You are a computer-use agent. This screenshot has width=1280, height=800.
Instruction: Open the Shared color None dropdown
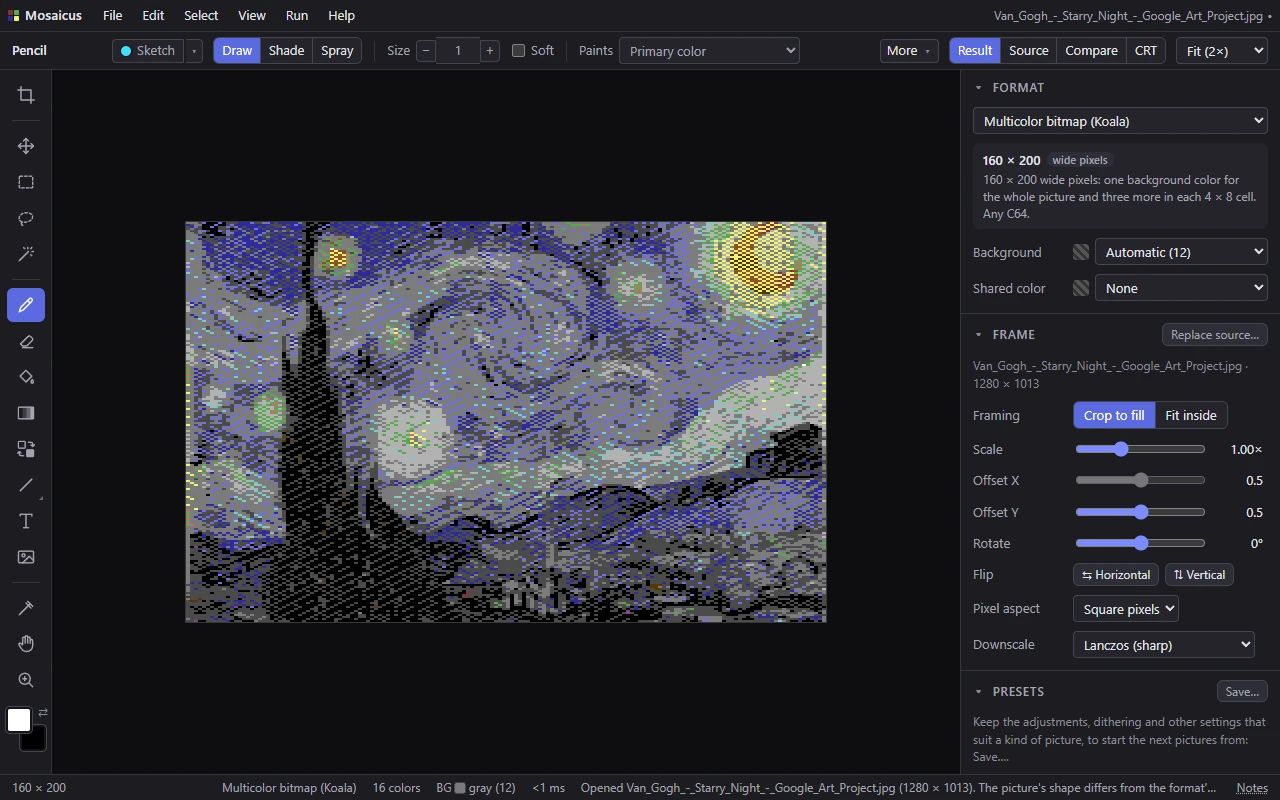[1181, 288]
